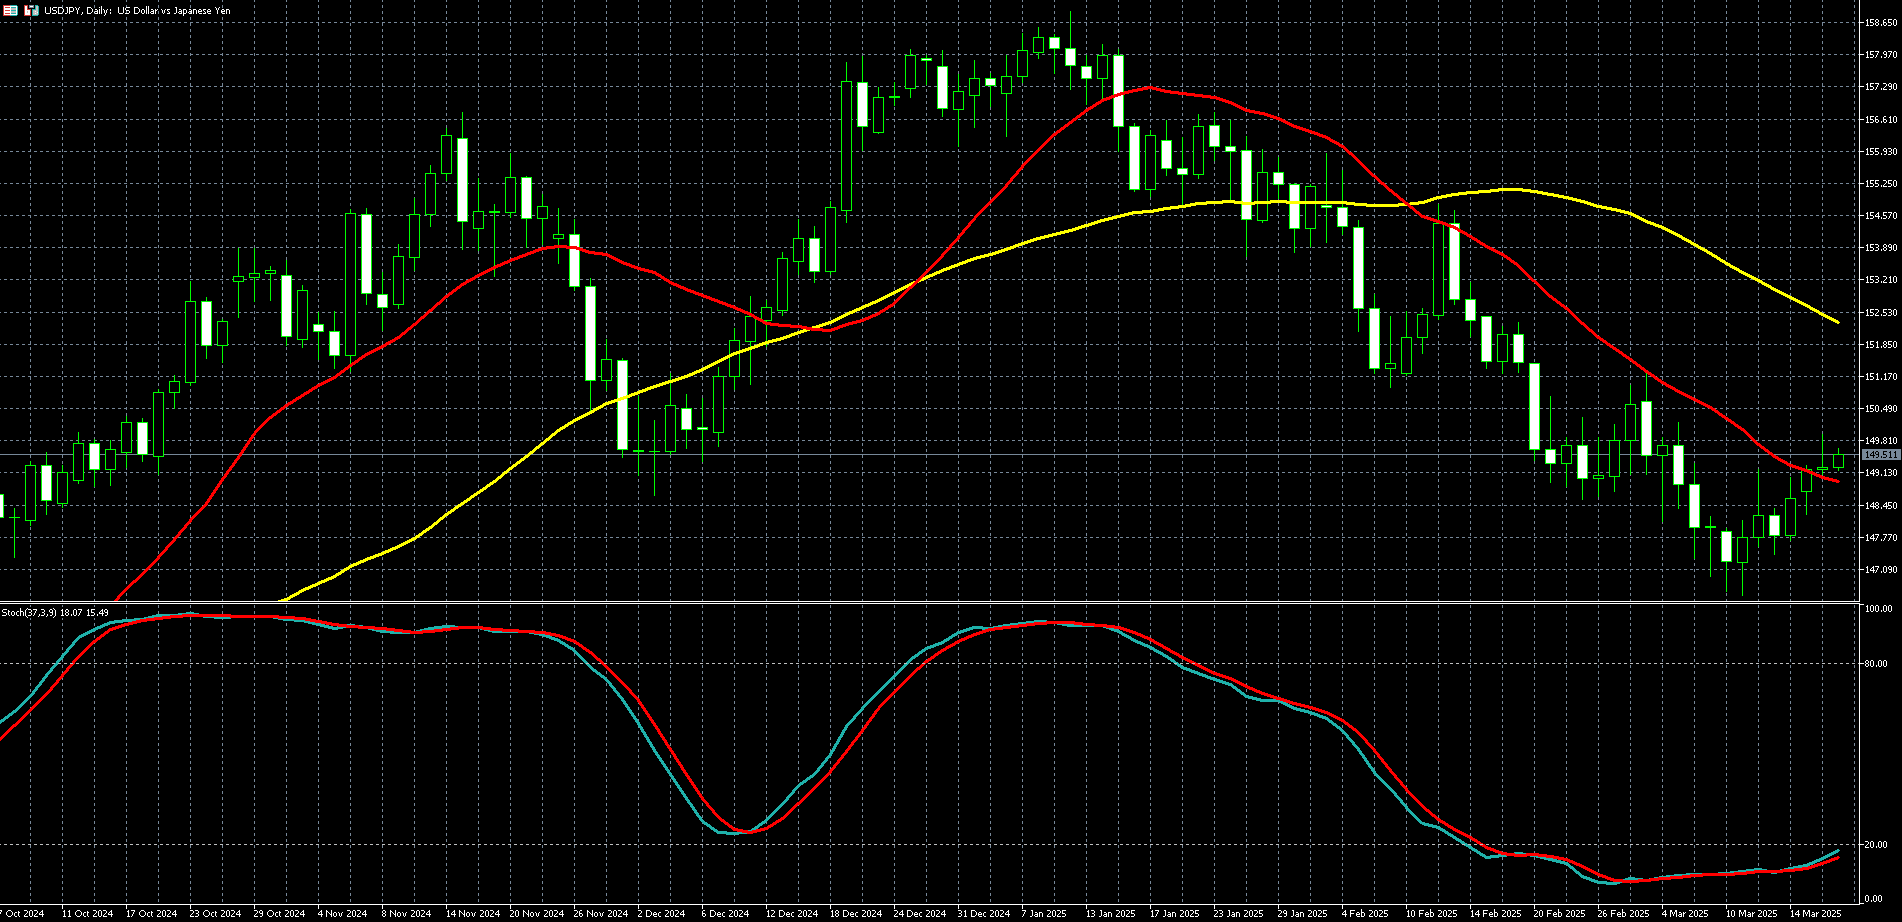This screenshot has width=1902, height=922.
Task: Click the '7 Jan 2025' date label
Action: tap(1044, 914)
